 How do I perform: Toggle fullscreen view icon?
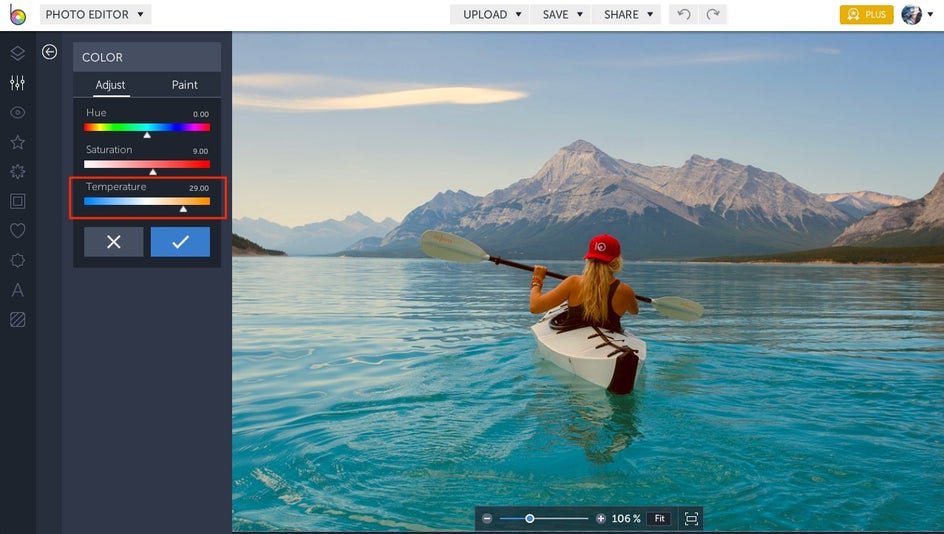pos(691,518)
